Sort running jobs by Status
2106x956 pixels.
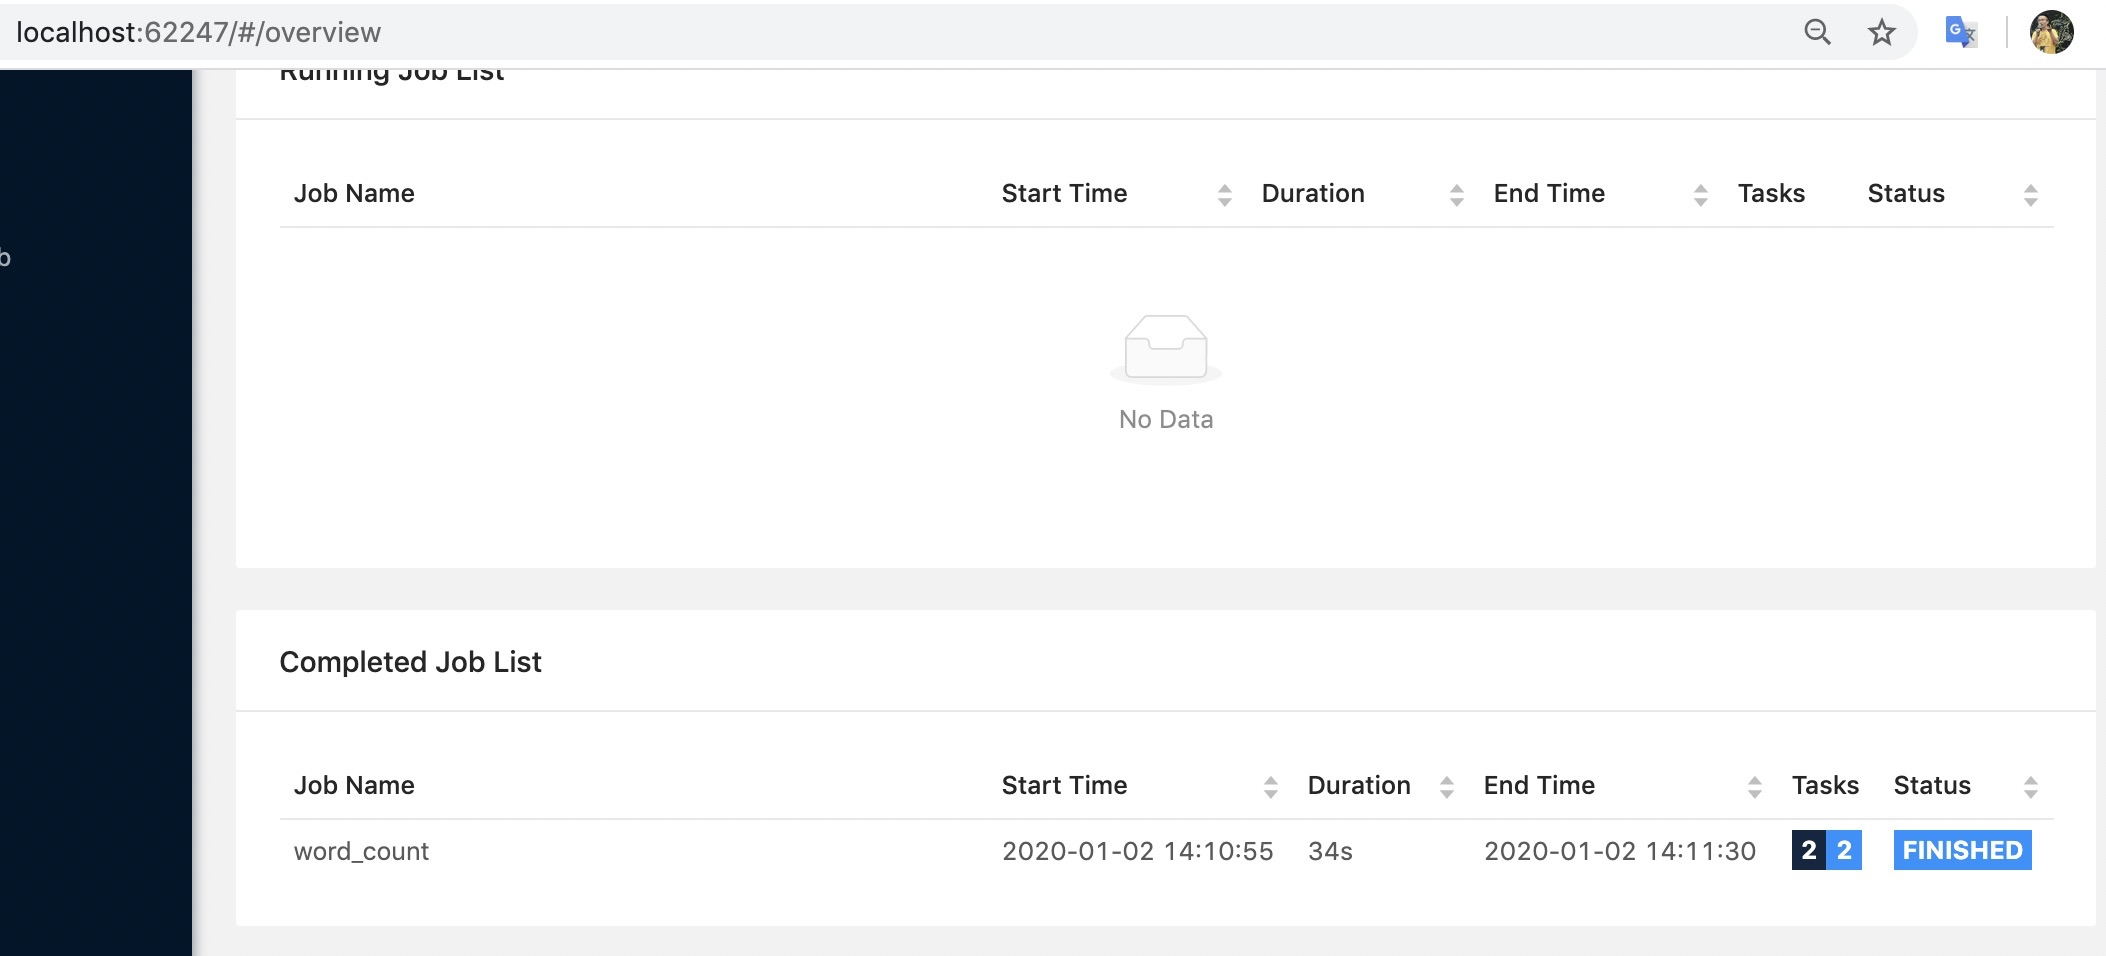(x=2030, y=194)
